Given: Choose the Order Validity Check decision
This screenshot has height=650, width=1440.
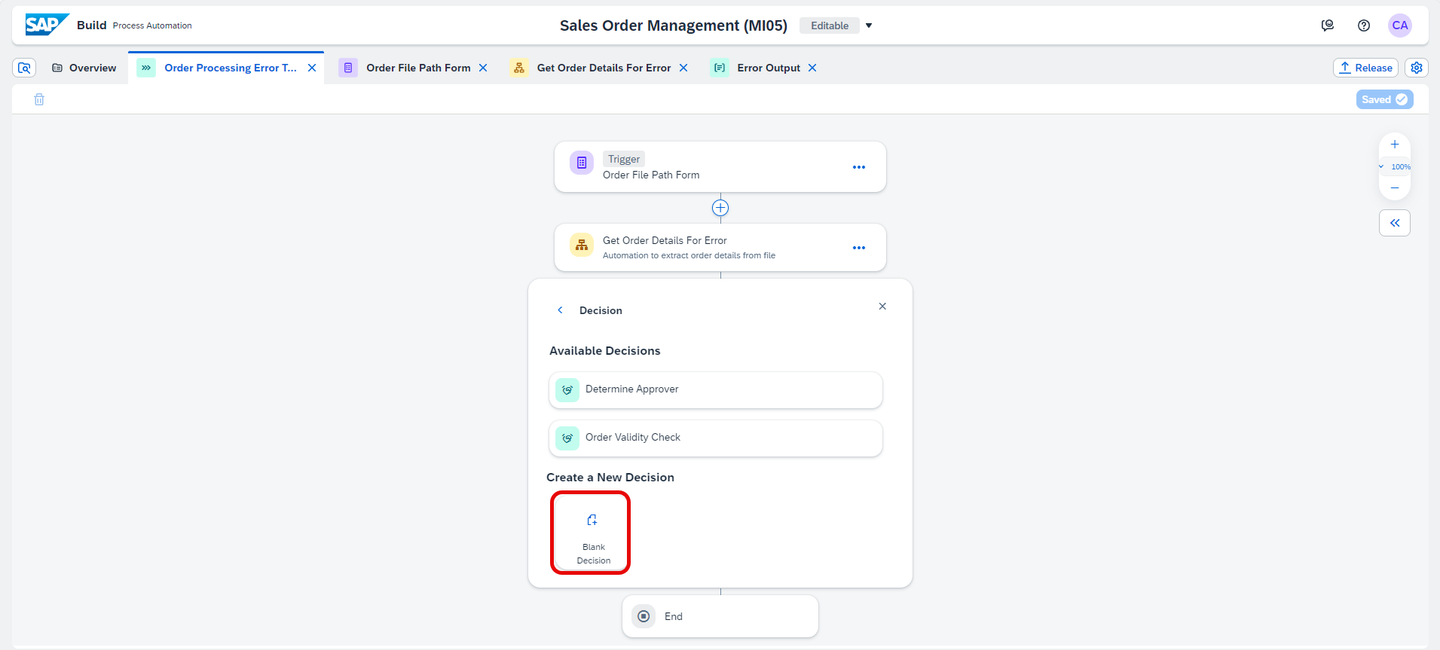Looking at the screenshot, I should 716,438.
